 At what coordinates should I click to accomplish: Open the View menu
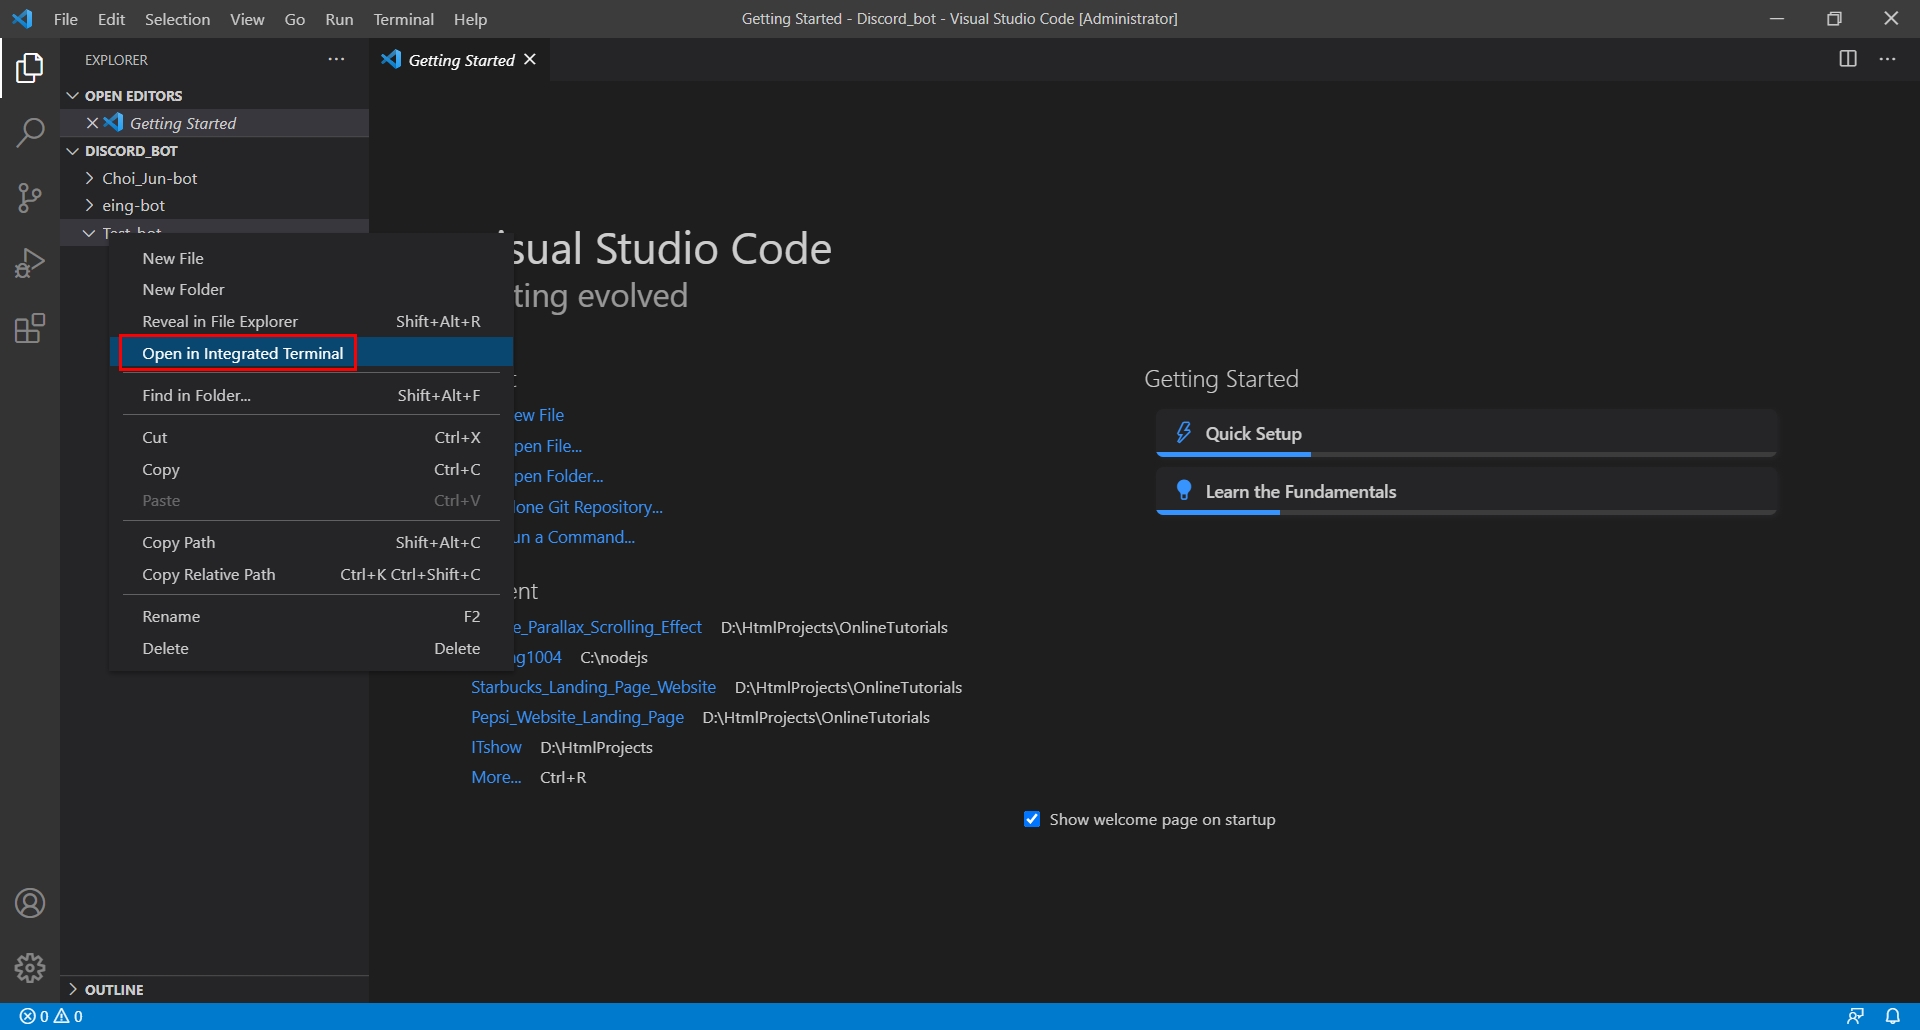pos(247,19)
